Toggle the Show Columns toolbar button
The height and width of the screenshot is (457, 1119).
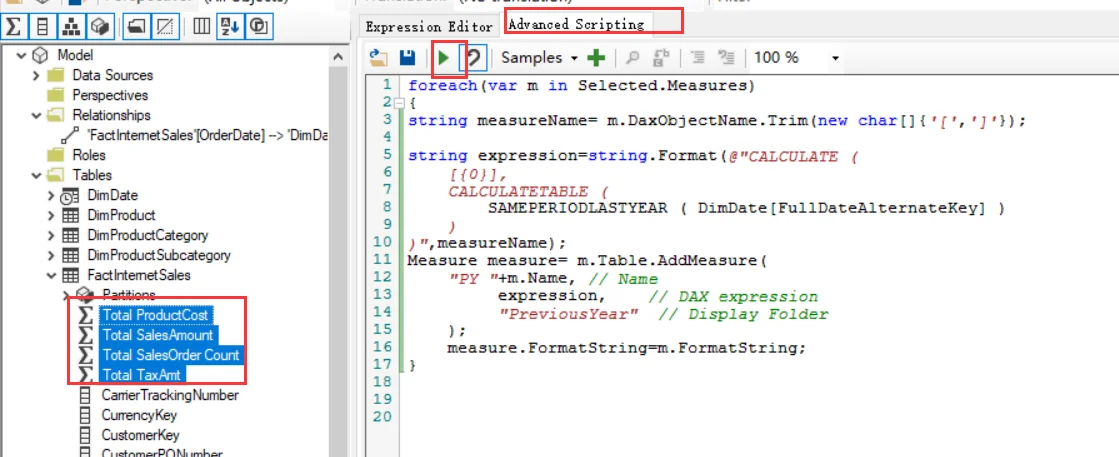(x=43, y=27)
